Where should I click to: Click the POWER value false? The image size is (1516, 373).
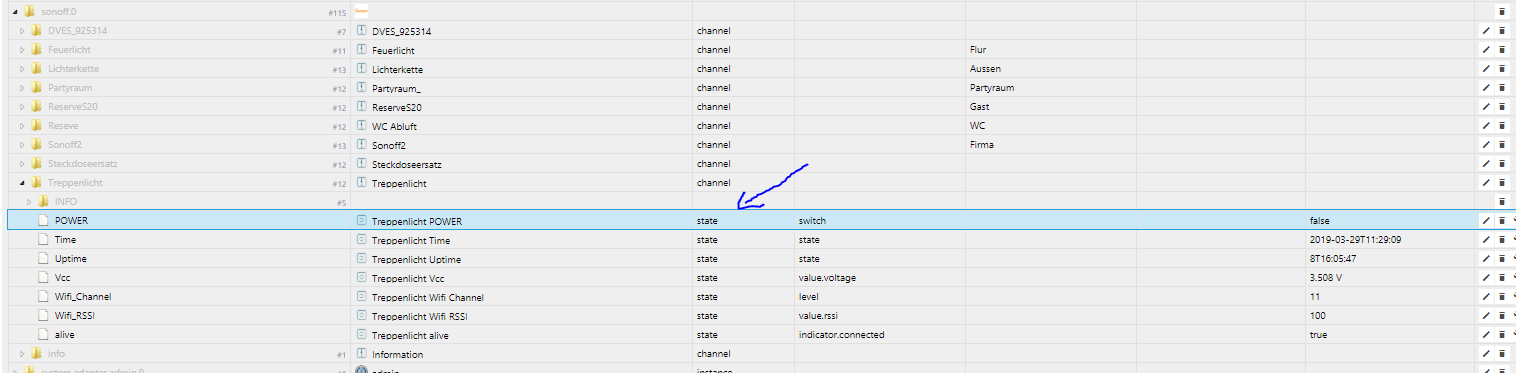click(1320, 221)
